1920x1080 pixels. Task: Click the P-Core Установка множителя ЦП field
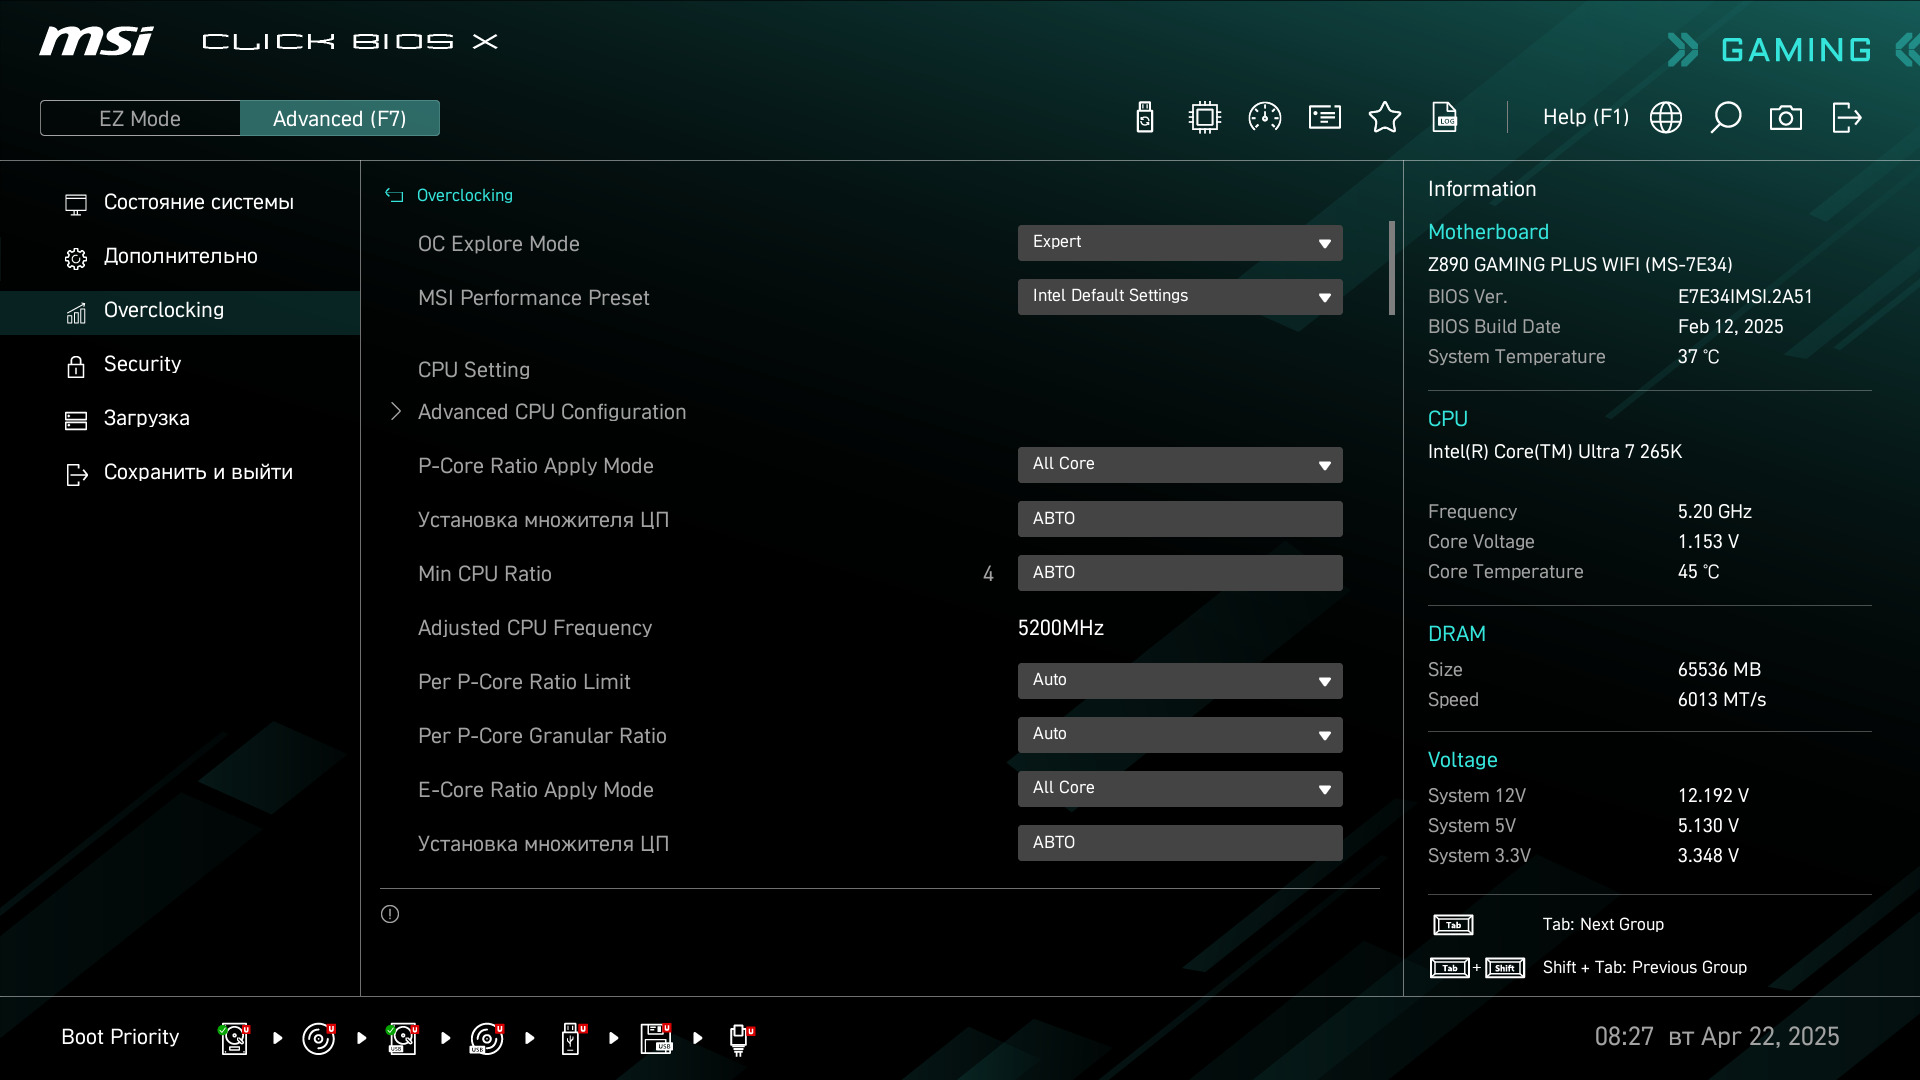pos(1180,519)
